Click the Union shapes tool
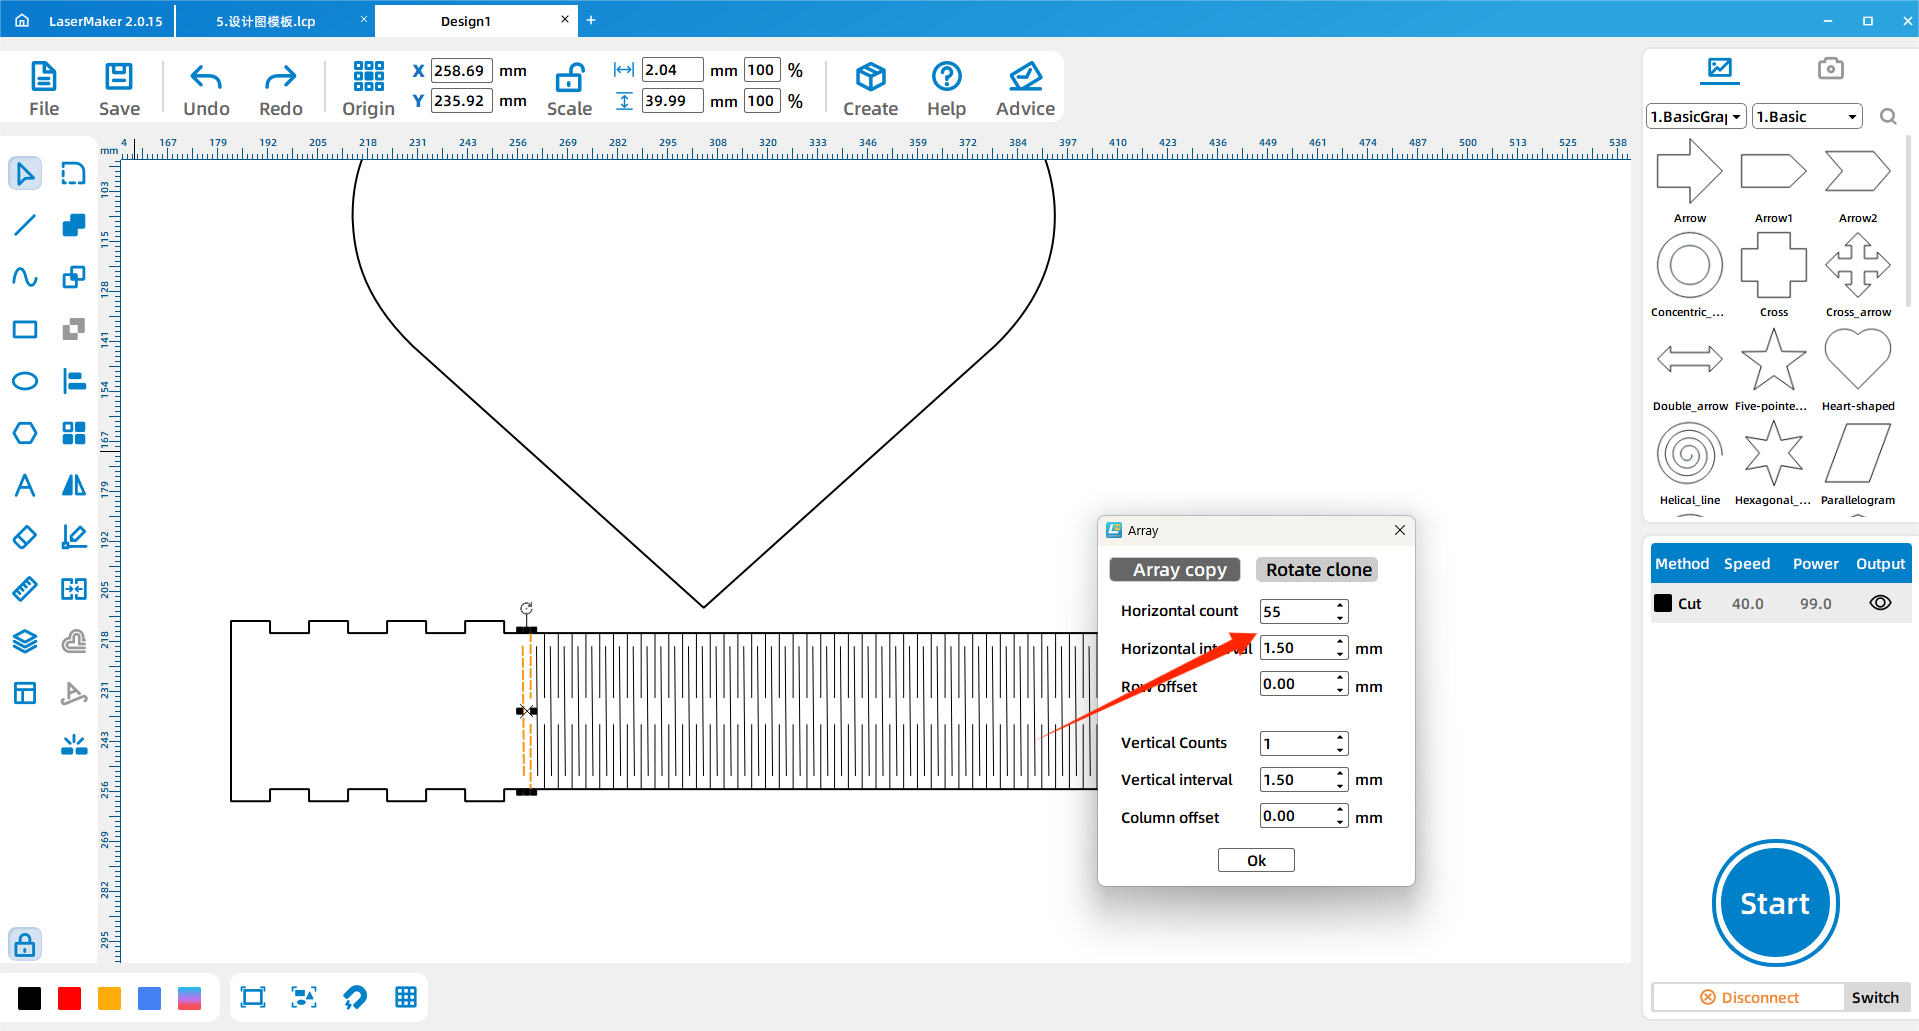Viewport: 1919px width, 1031px height. point(74,225)
